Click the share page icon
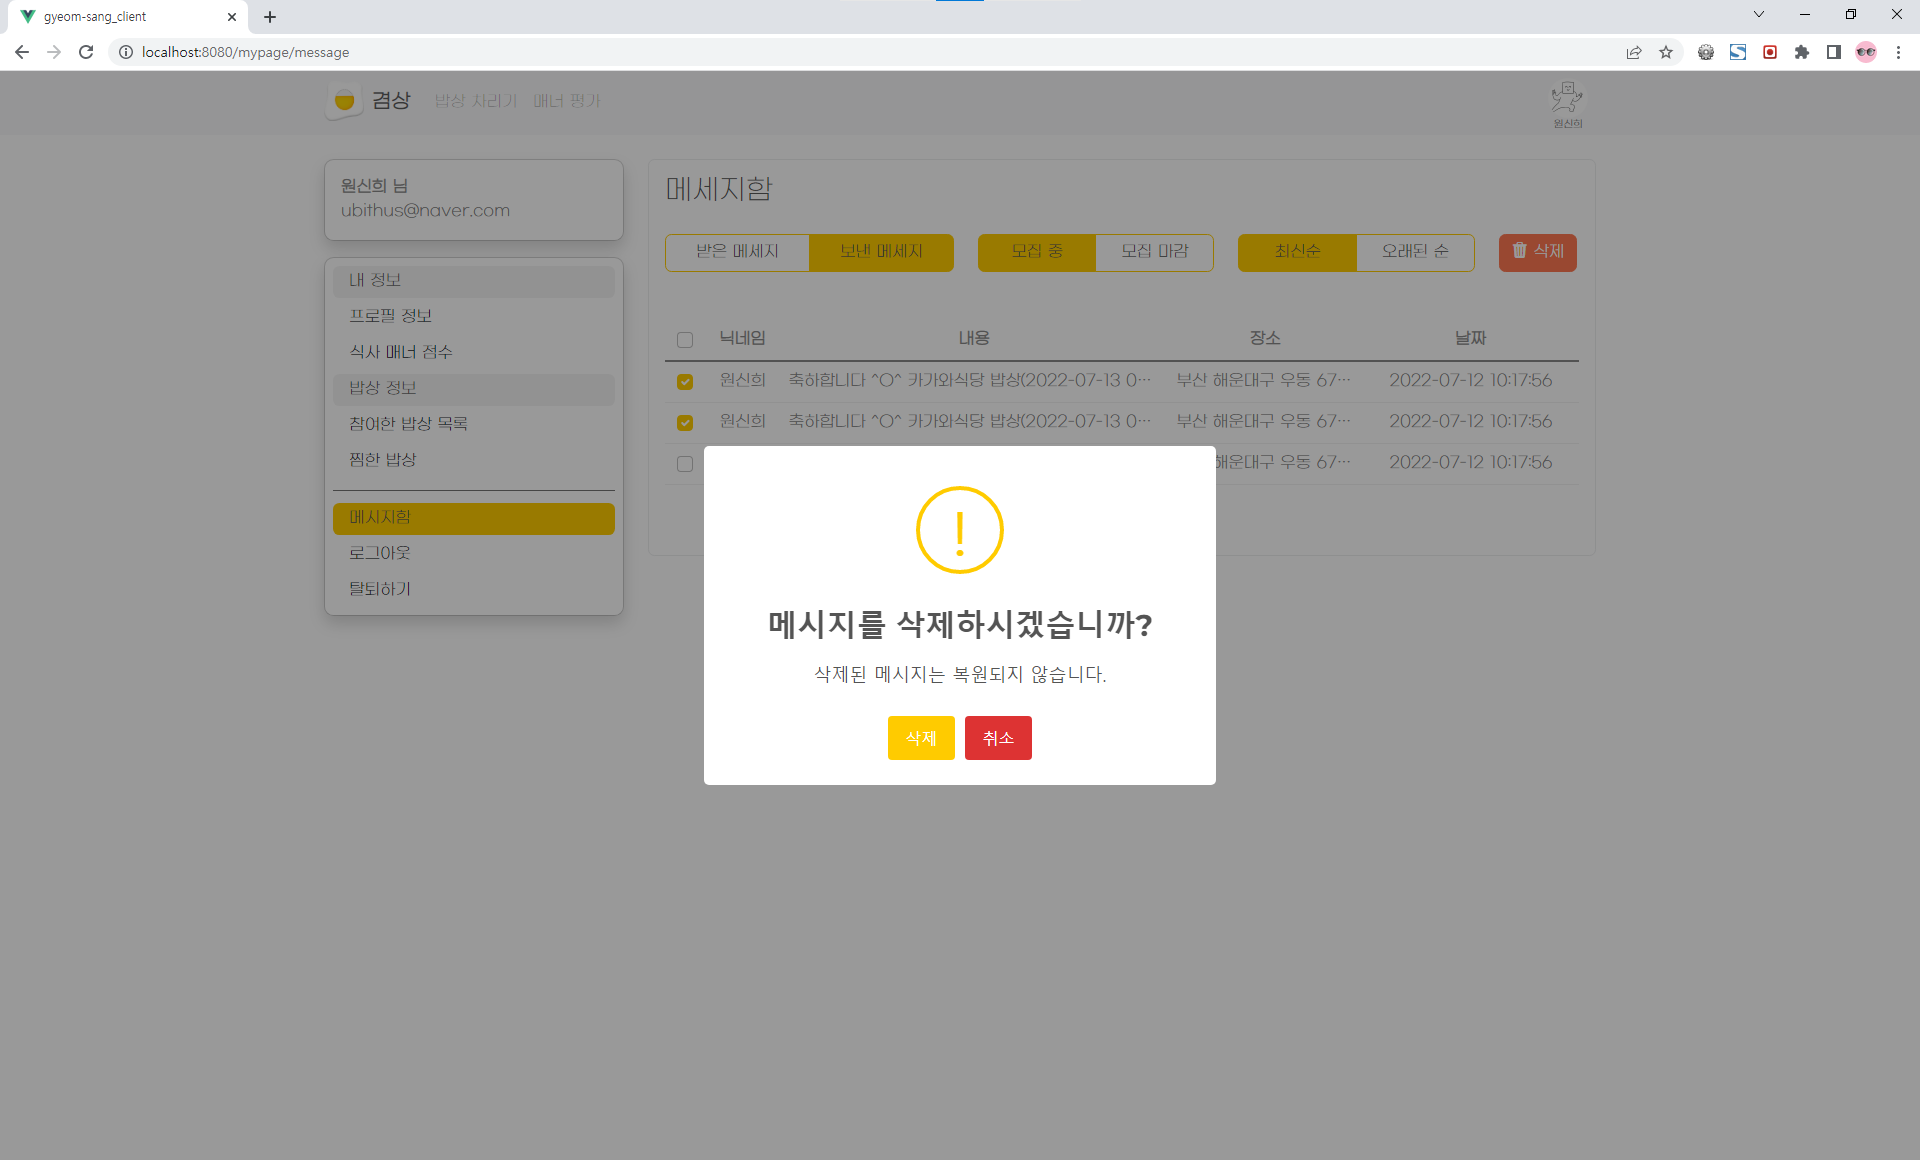The image size is (1920, 1160). click(x=1634, y=52)
